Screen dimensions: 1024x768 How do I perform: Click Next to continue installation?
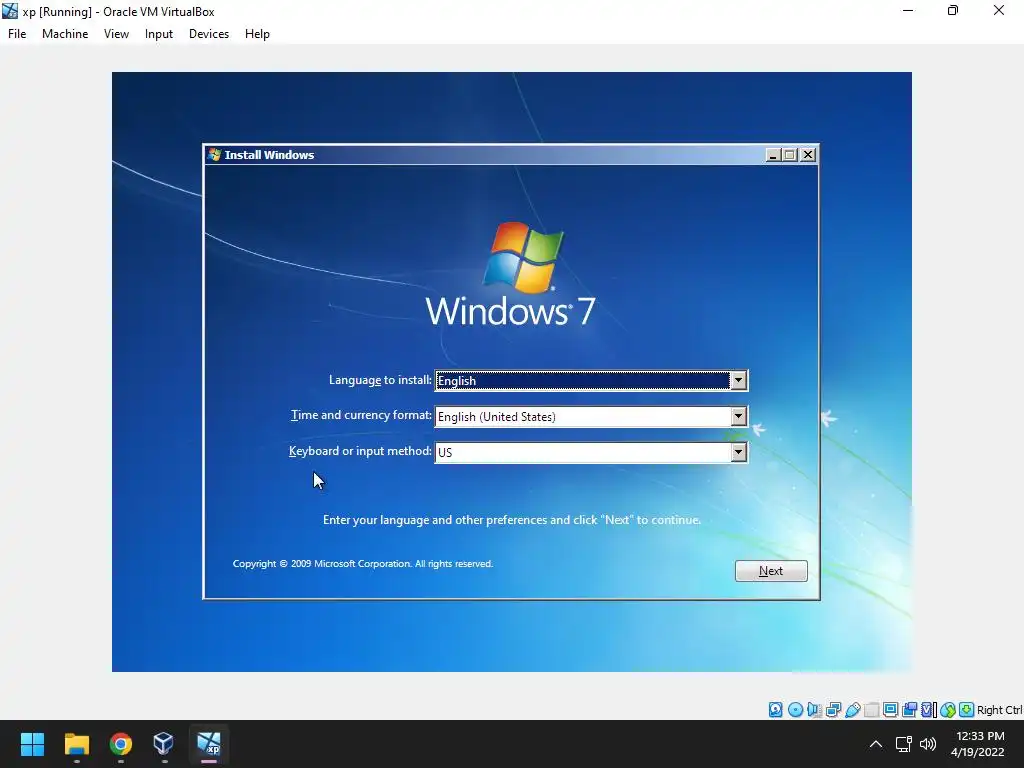click(x=771, y=571)
